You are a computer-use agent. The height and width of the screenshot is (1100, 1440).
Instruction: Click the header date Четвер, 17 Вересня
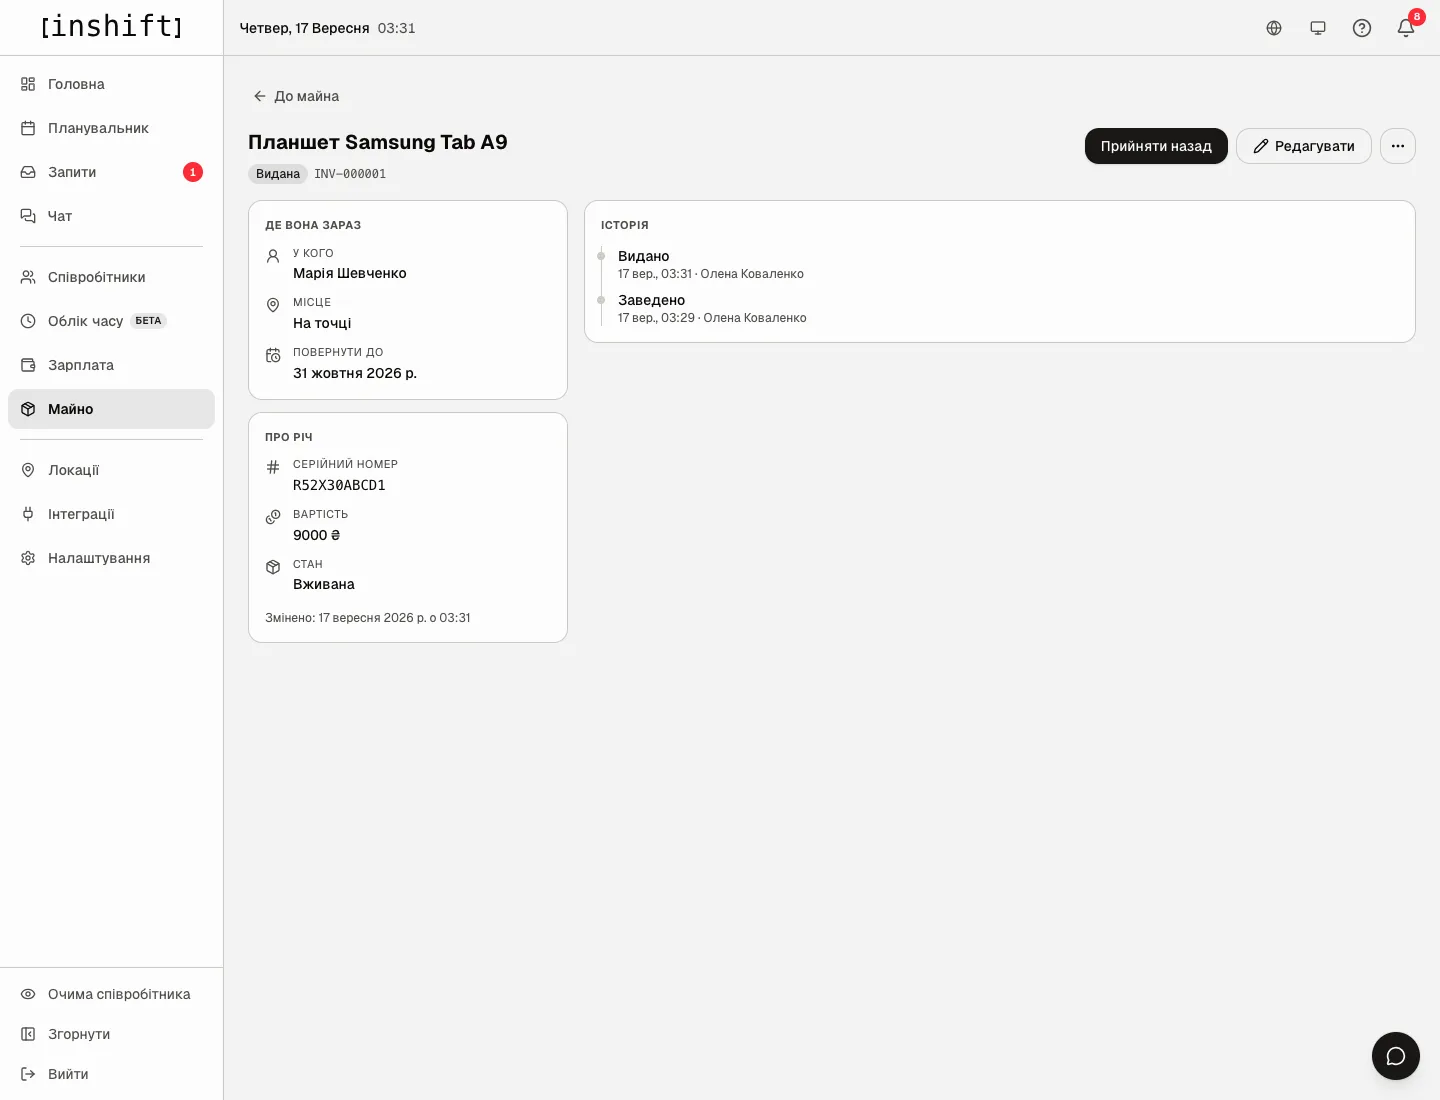[305, 28]
